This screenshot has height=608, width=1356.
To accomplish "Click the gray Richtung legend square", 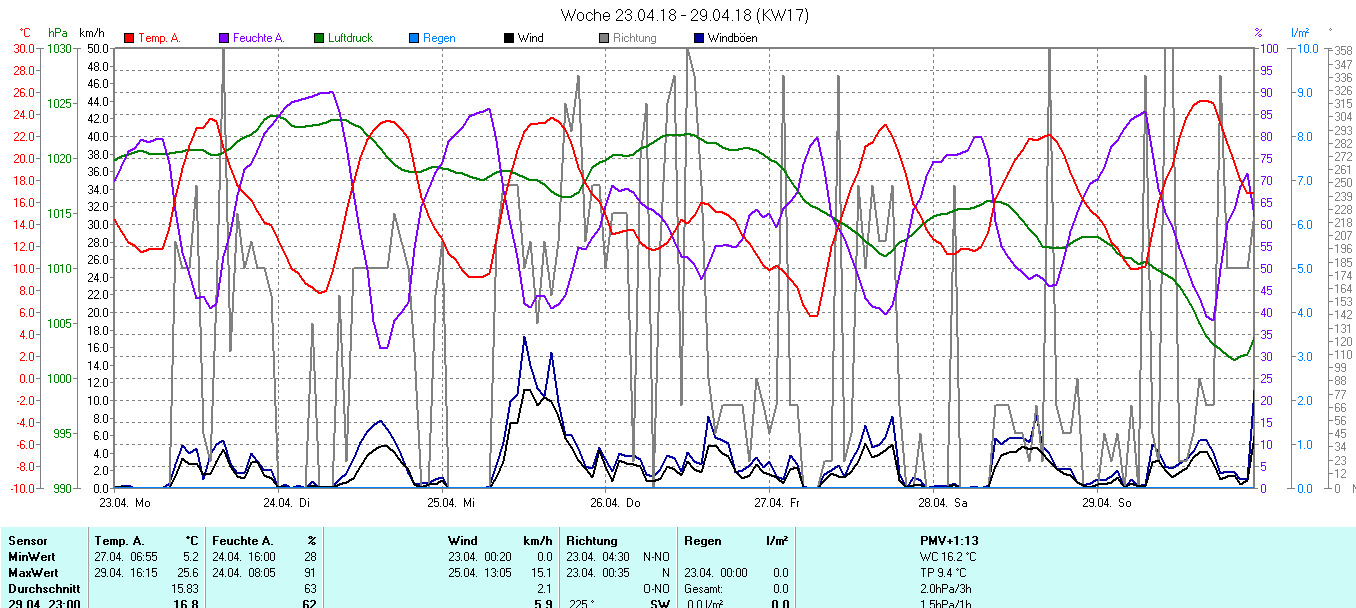I will [x=604, y=38].
